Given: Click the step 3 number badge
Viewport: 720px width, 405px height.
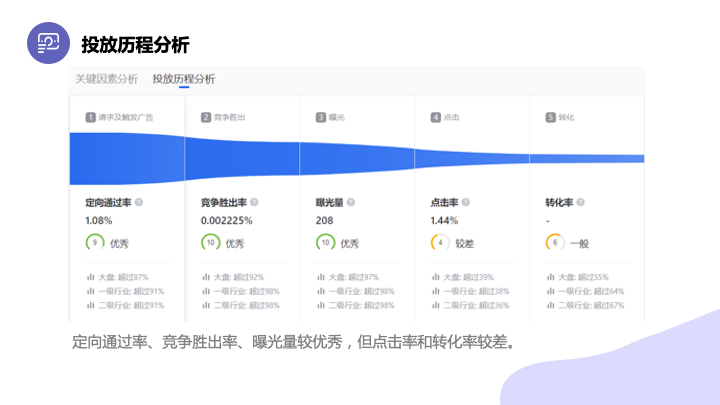Looking at the screenshot, I should click(321, 117).
